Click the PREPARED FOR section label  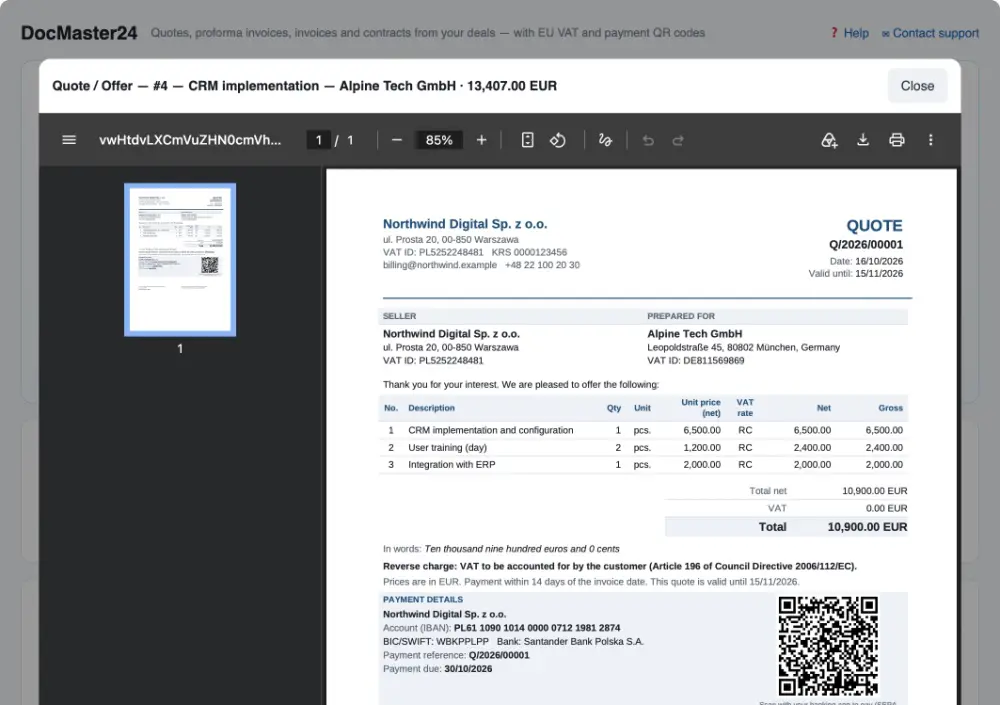[680, 316]
